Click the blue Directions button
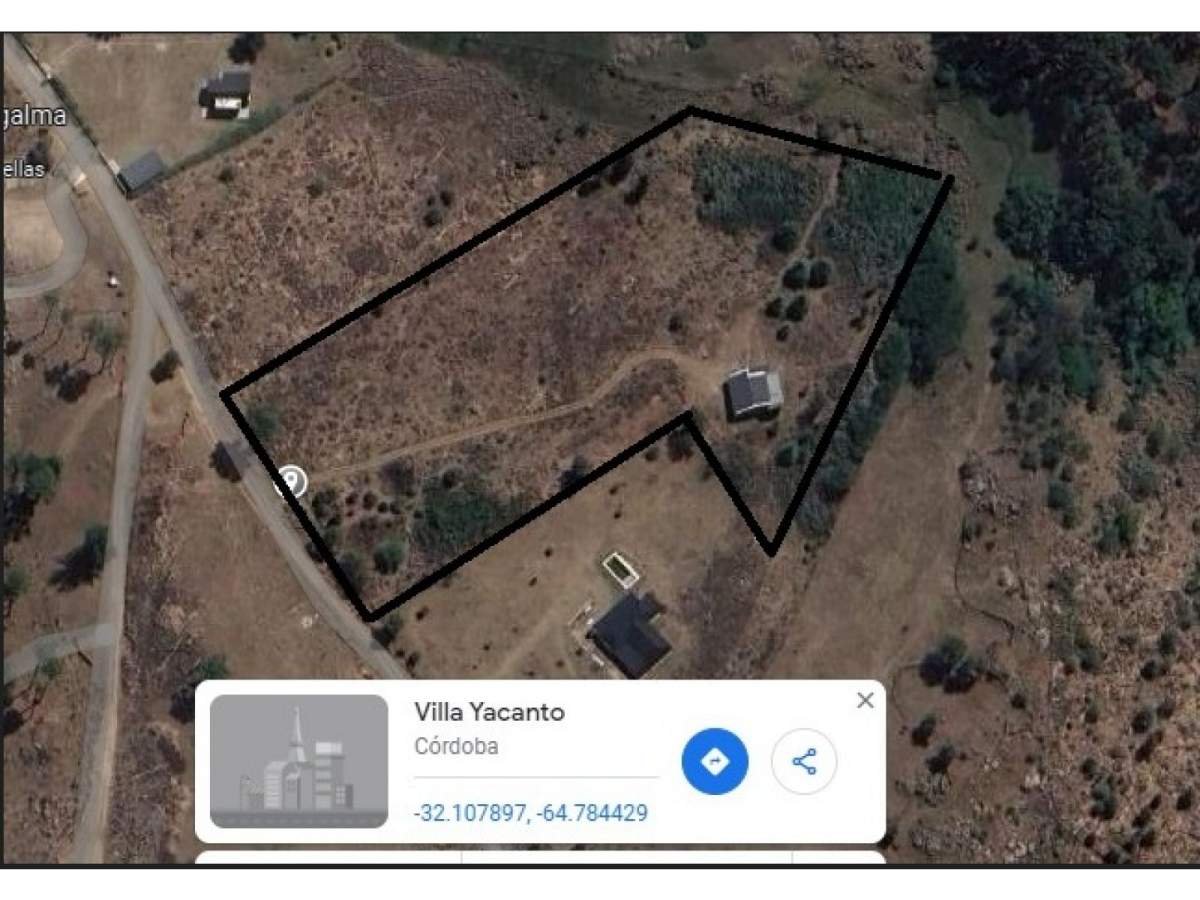 tap(714, 762)
